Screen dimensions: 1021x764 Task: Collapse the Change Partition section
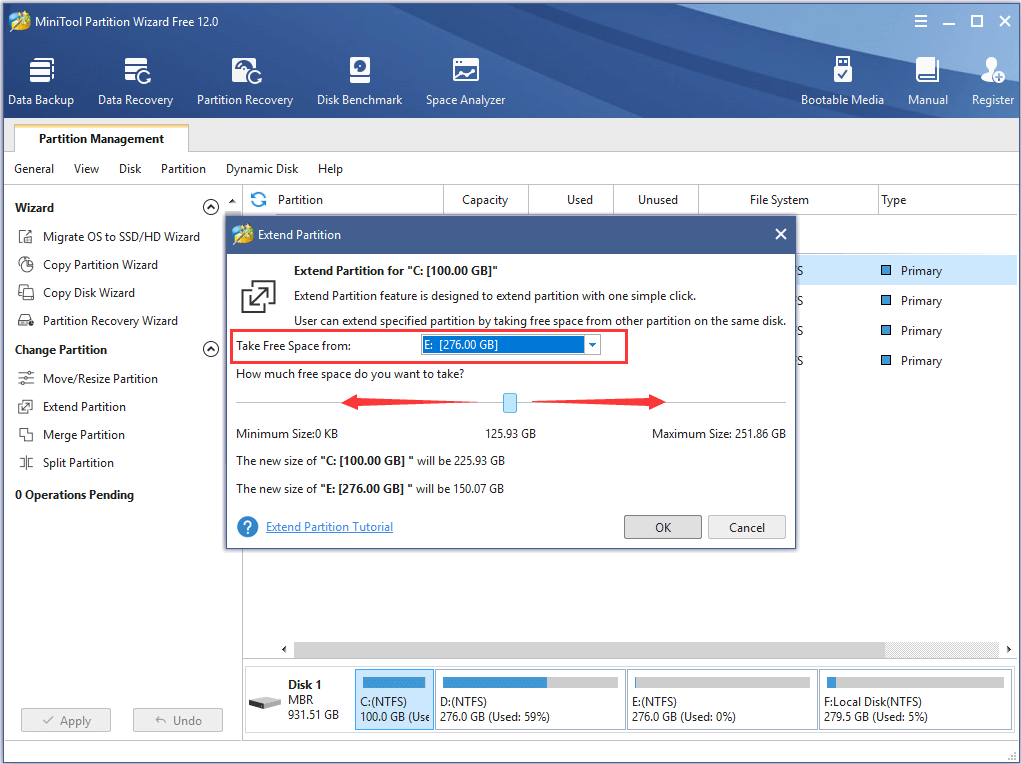click(x=210, y=349)
